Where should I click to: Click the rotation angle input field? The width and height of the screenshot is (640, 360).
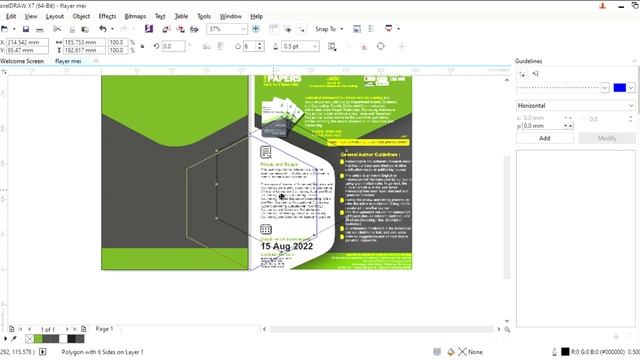(173, 46)
